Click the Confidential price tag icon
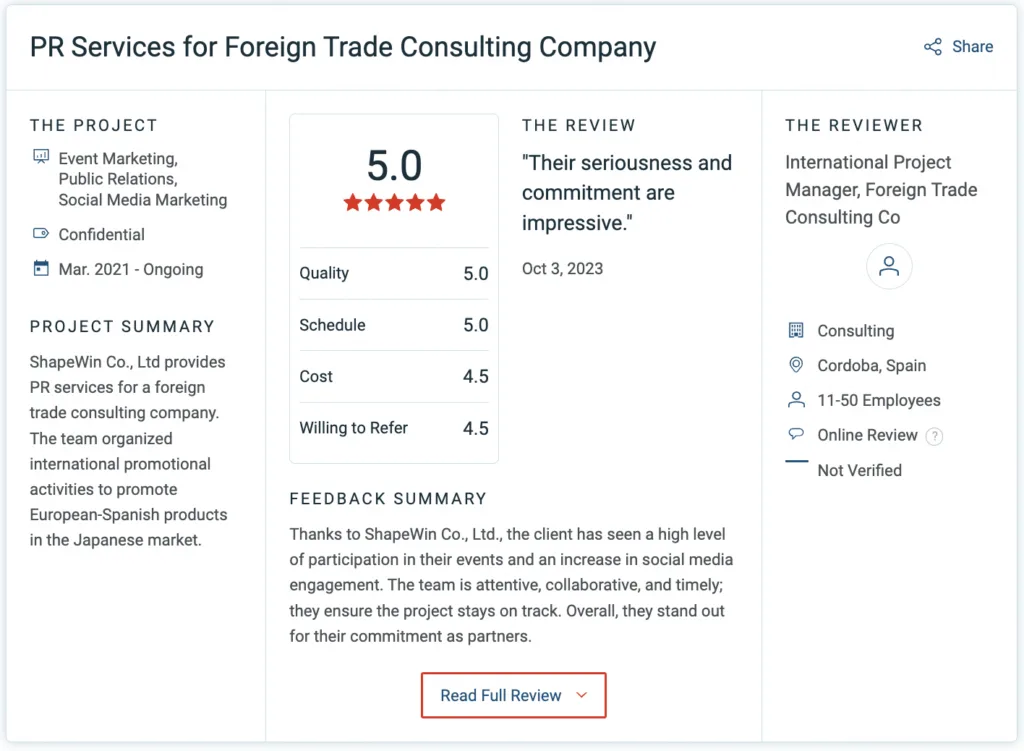1024x751 pixels. click(x=41, y=234)
